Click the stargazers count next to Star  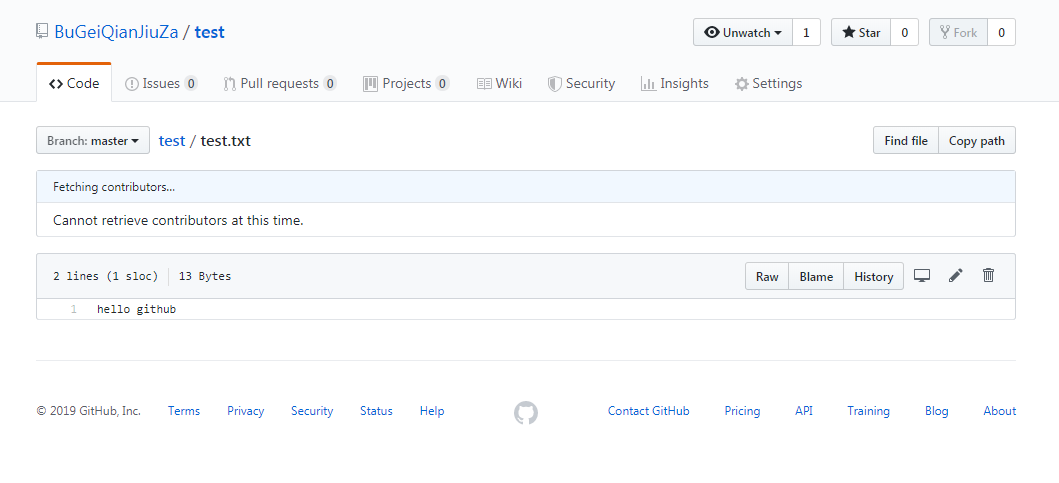(x=904, y=32)
